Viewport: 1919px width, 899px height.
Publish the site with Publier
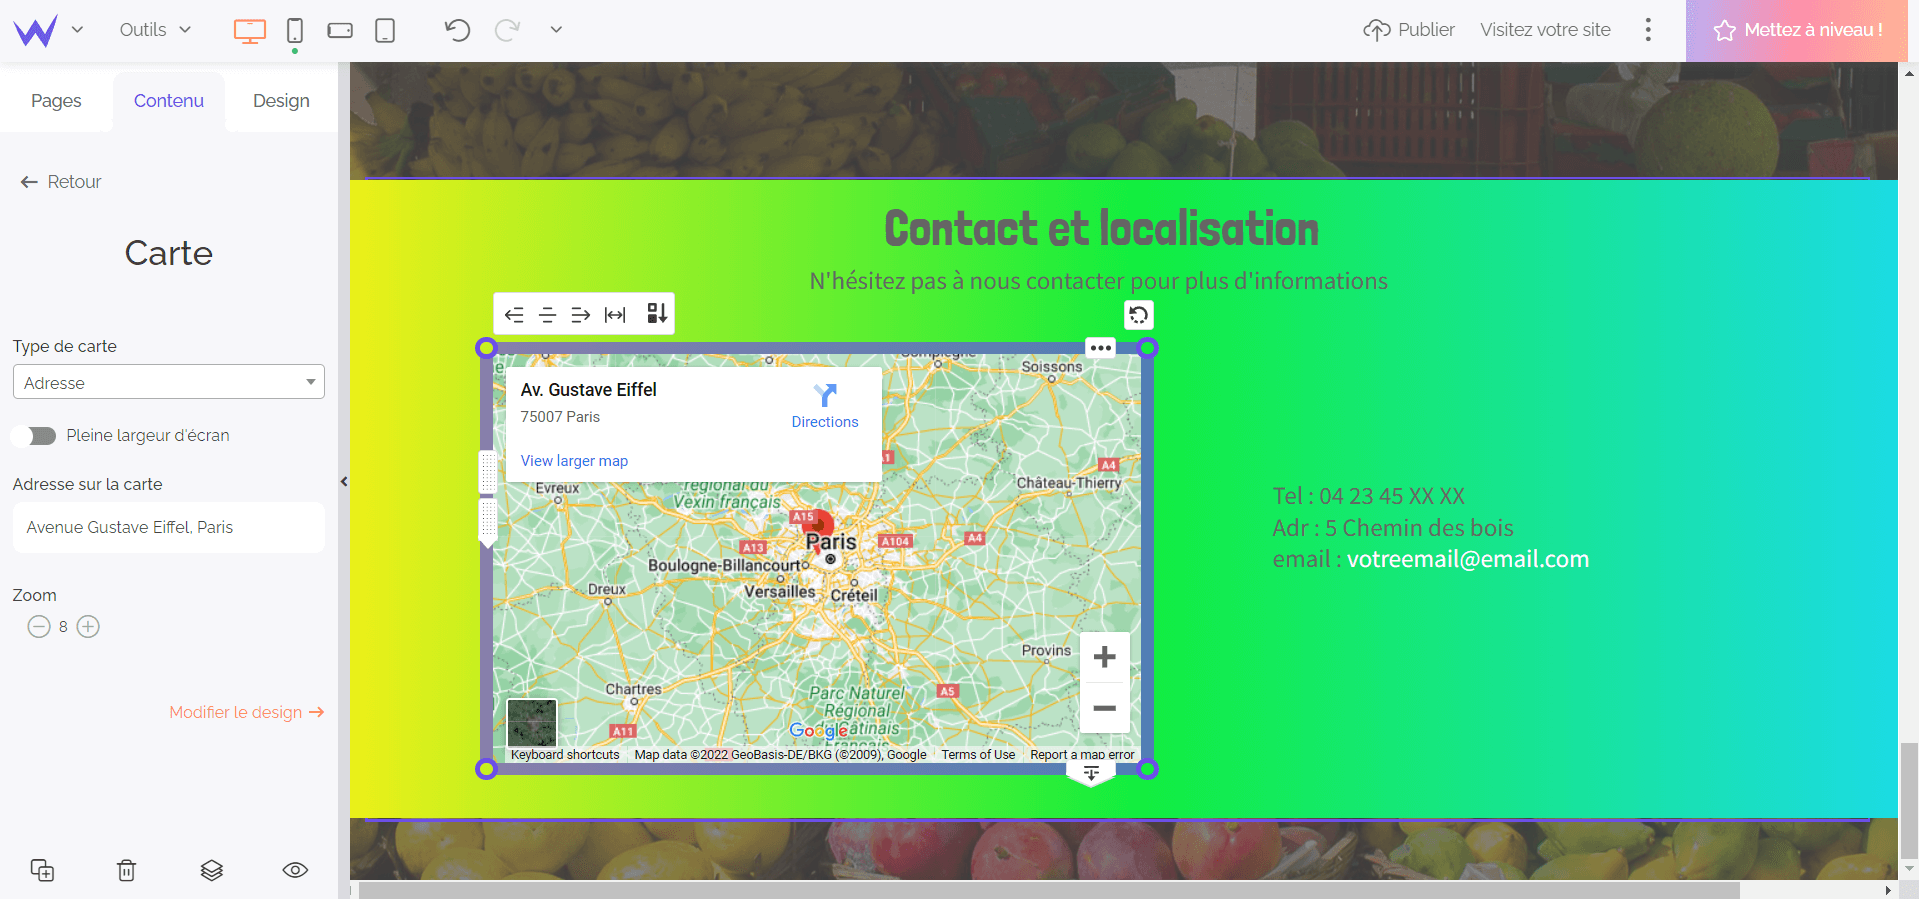(x=1409, y=30)
